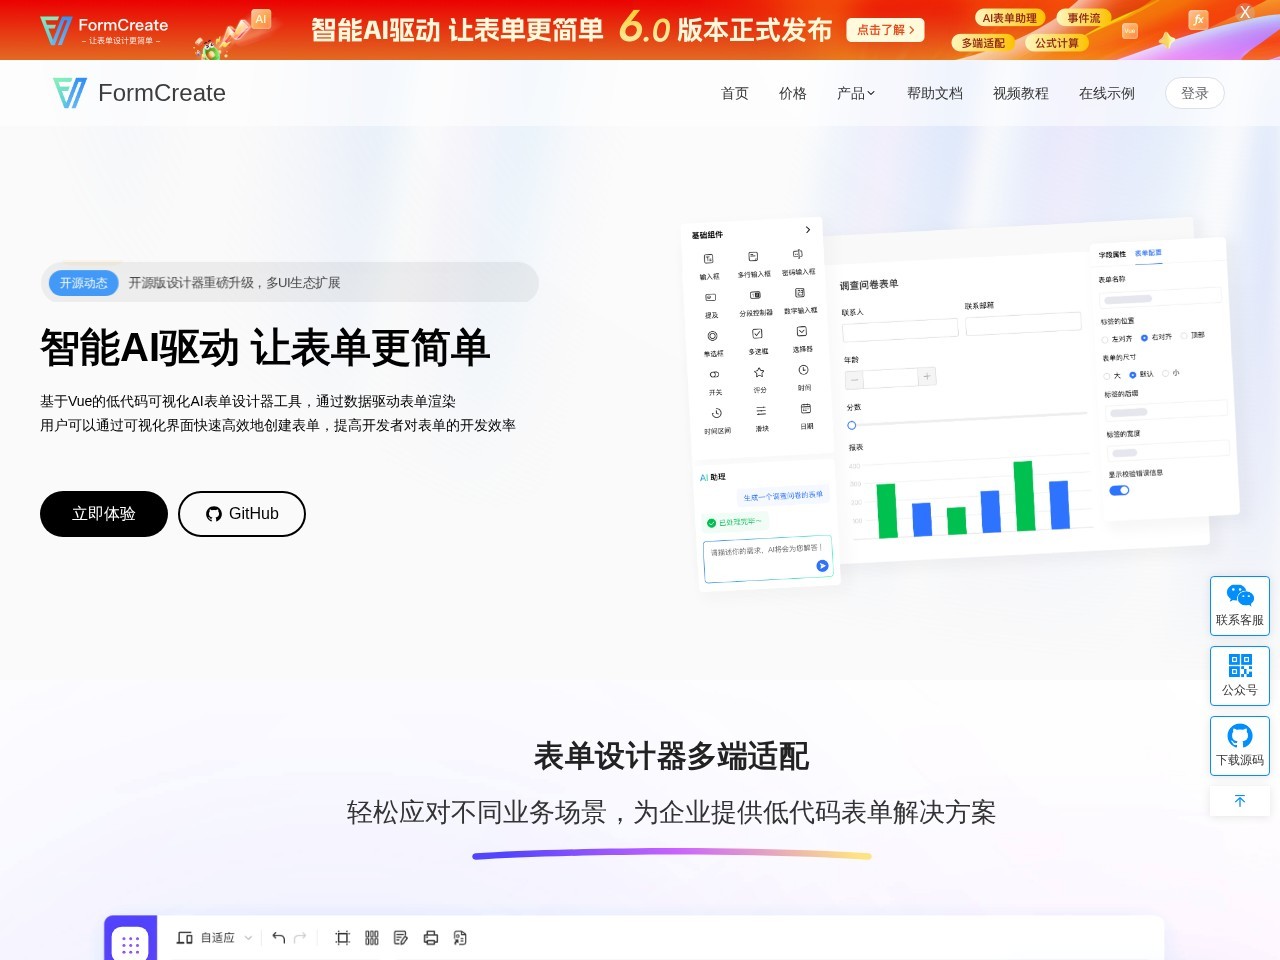Click the 开关 component icon
The width and height of the screenshot is (1280, 960).
[714, 375]
